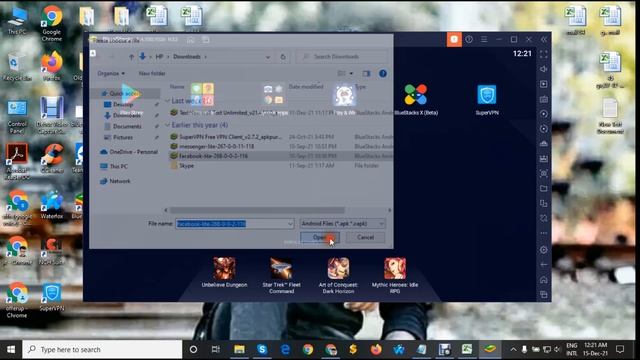Open BlueStacks help question mark icon
The height and width of the screenshot is (360, 640).
[469, 40]
